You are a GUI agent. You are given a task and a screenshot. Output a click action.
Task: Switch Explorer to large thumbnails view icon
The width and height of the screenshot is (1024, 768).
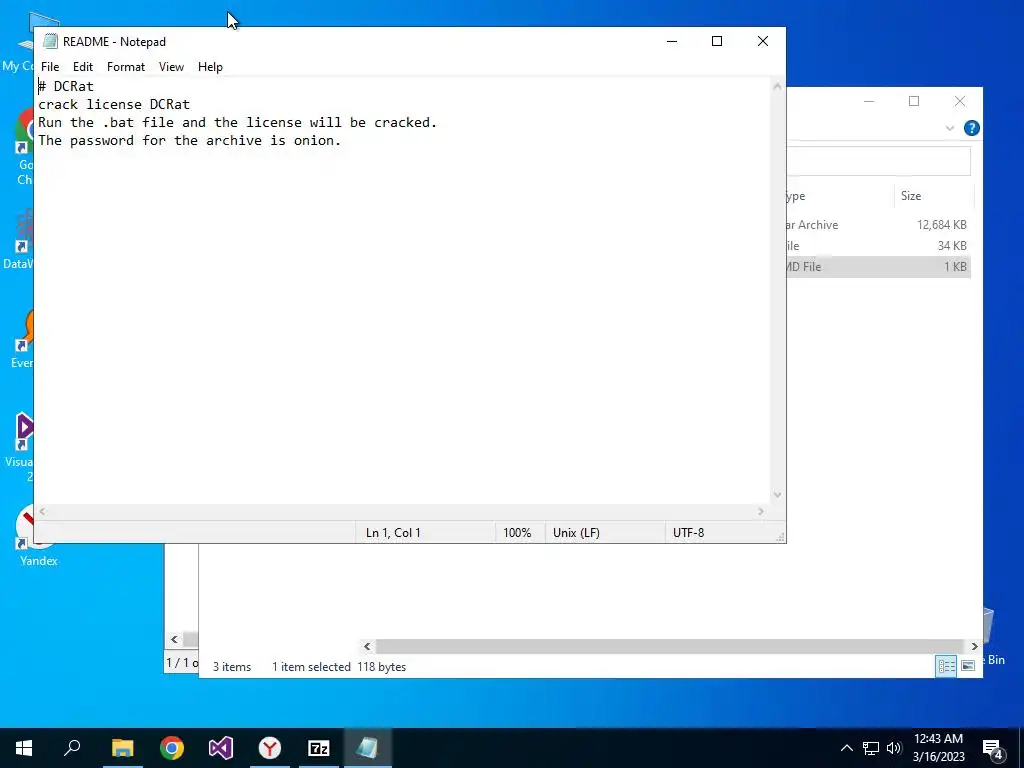click(x=968, y=665)
